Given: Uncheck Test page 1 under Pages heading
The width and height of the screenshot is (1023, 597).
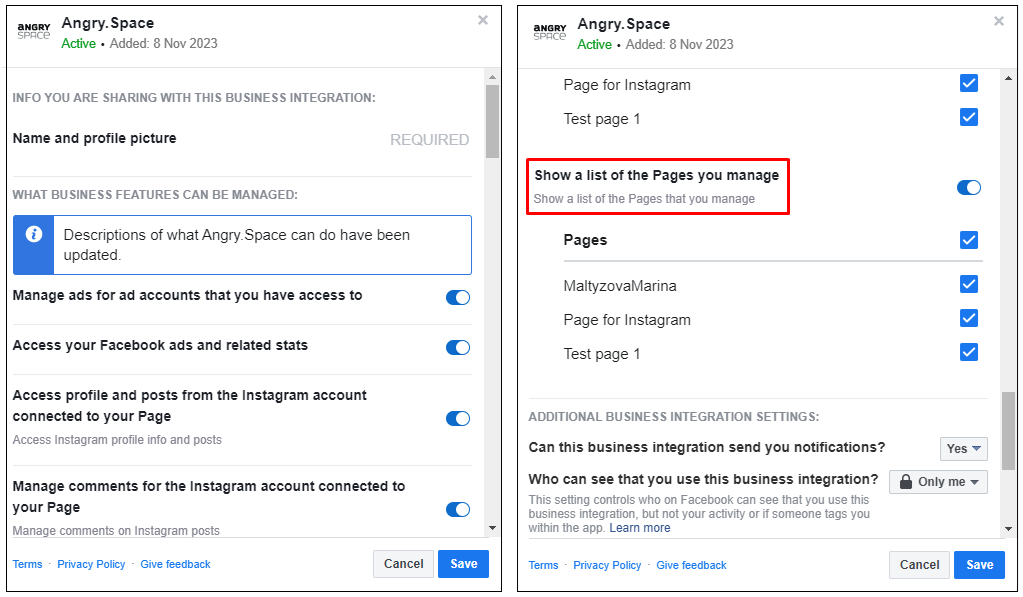Looking at the screenshot, I should click(969, 352).
